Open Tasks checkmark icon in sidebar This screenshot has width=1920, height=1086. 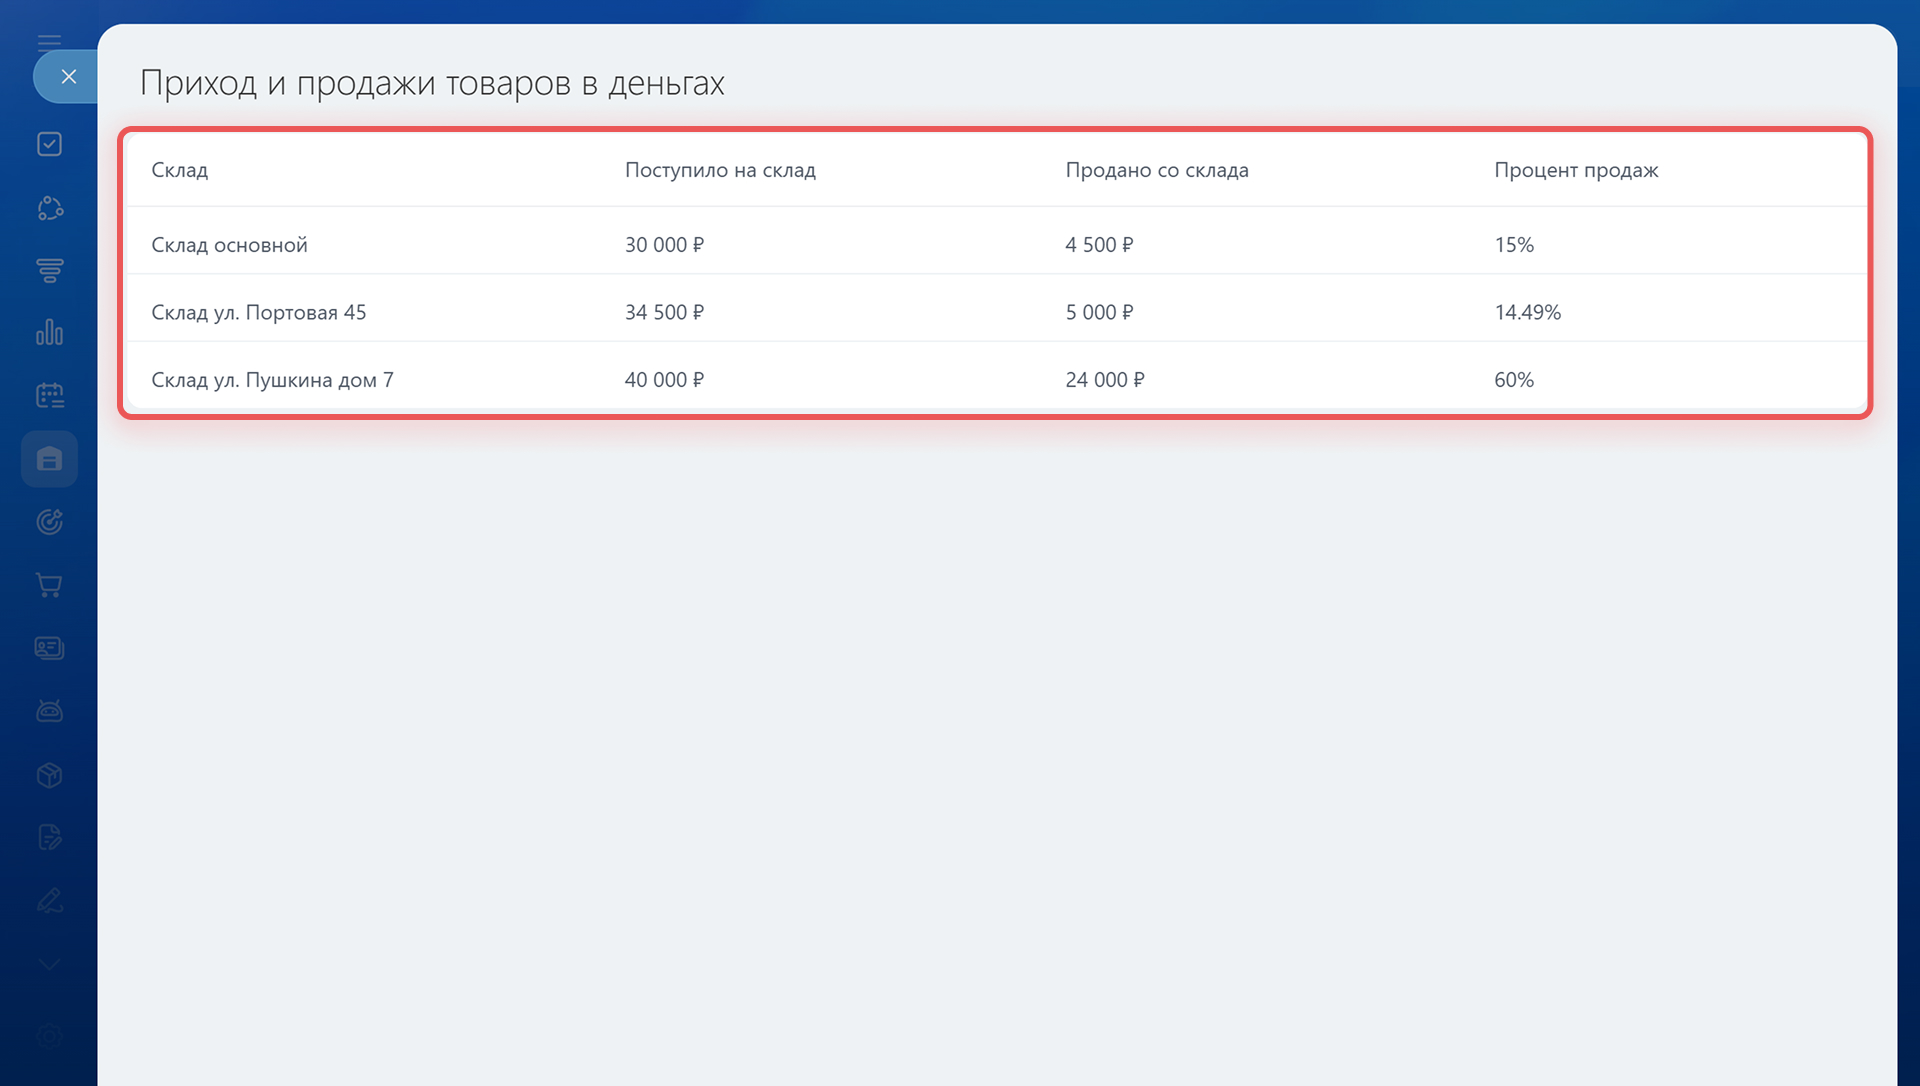coord(49,144)
